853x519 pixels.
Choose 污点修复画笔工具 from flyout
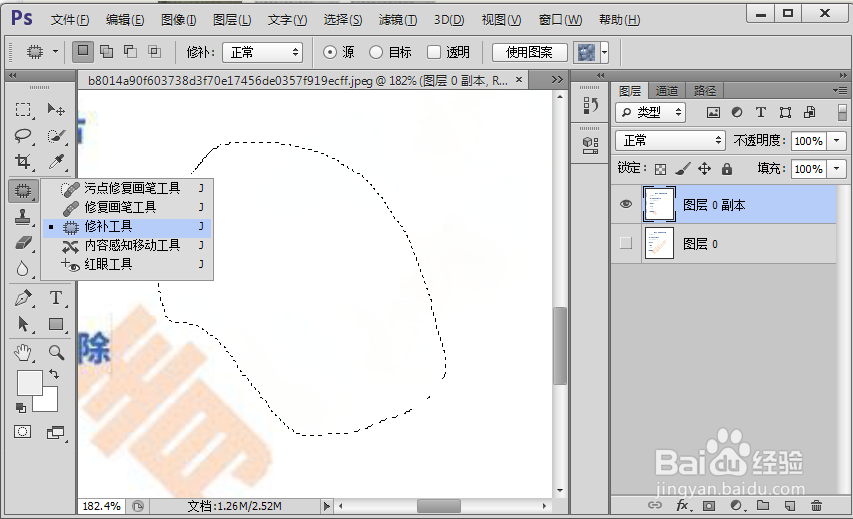(127, 188)
